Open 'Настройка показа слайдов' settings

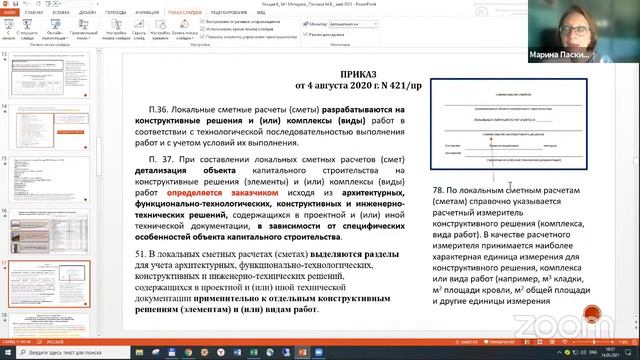[116, 29]
